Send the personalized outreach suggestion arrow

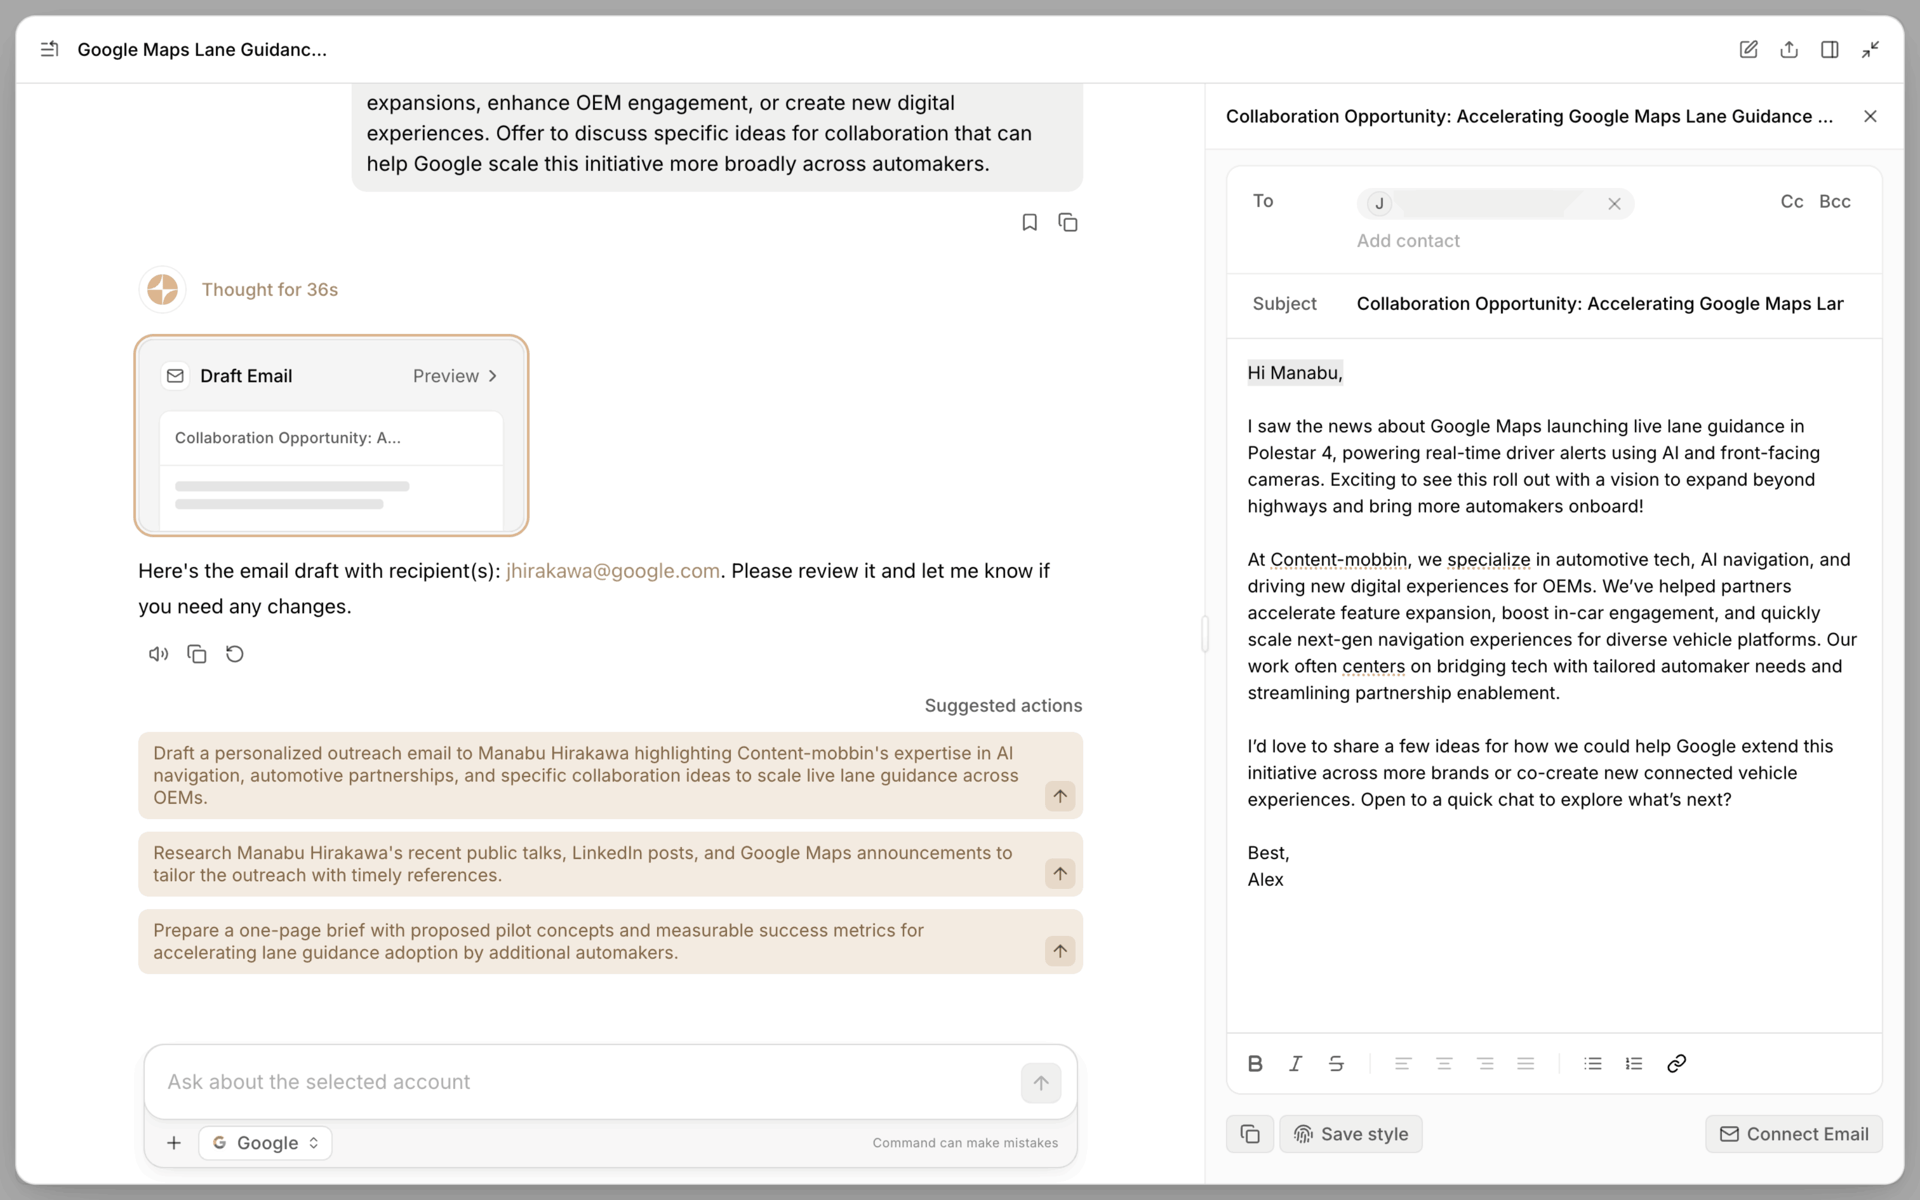click(1060, 796)
